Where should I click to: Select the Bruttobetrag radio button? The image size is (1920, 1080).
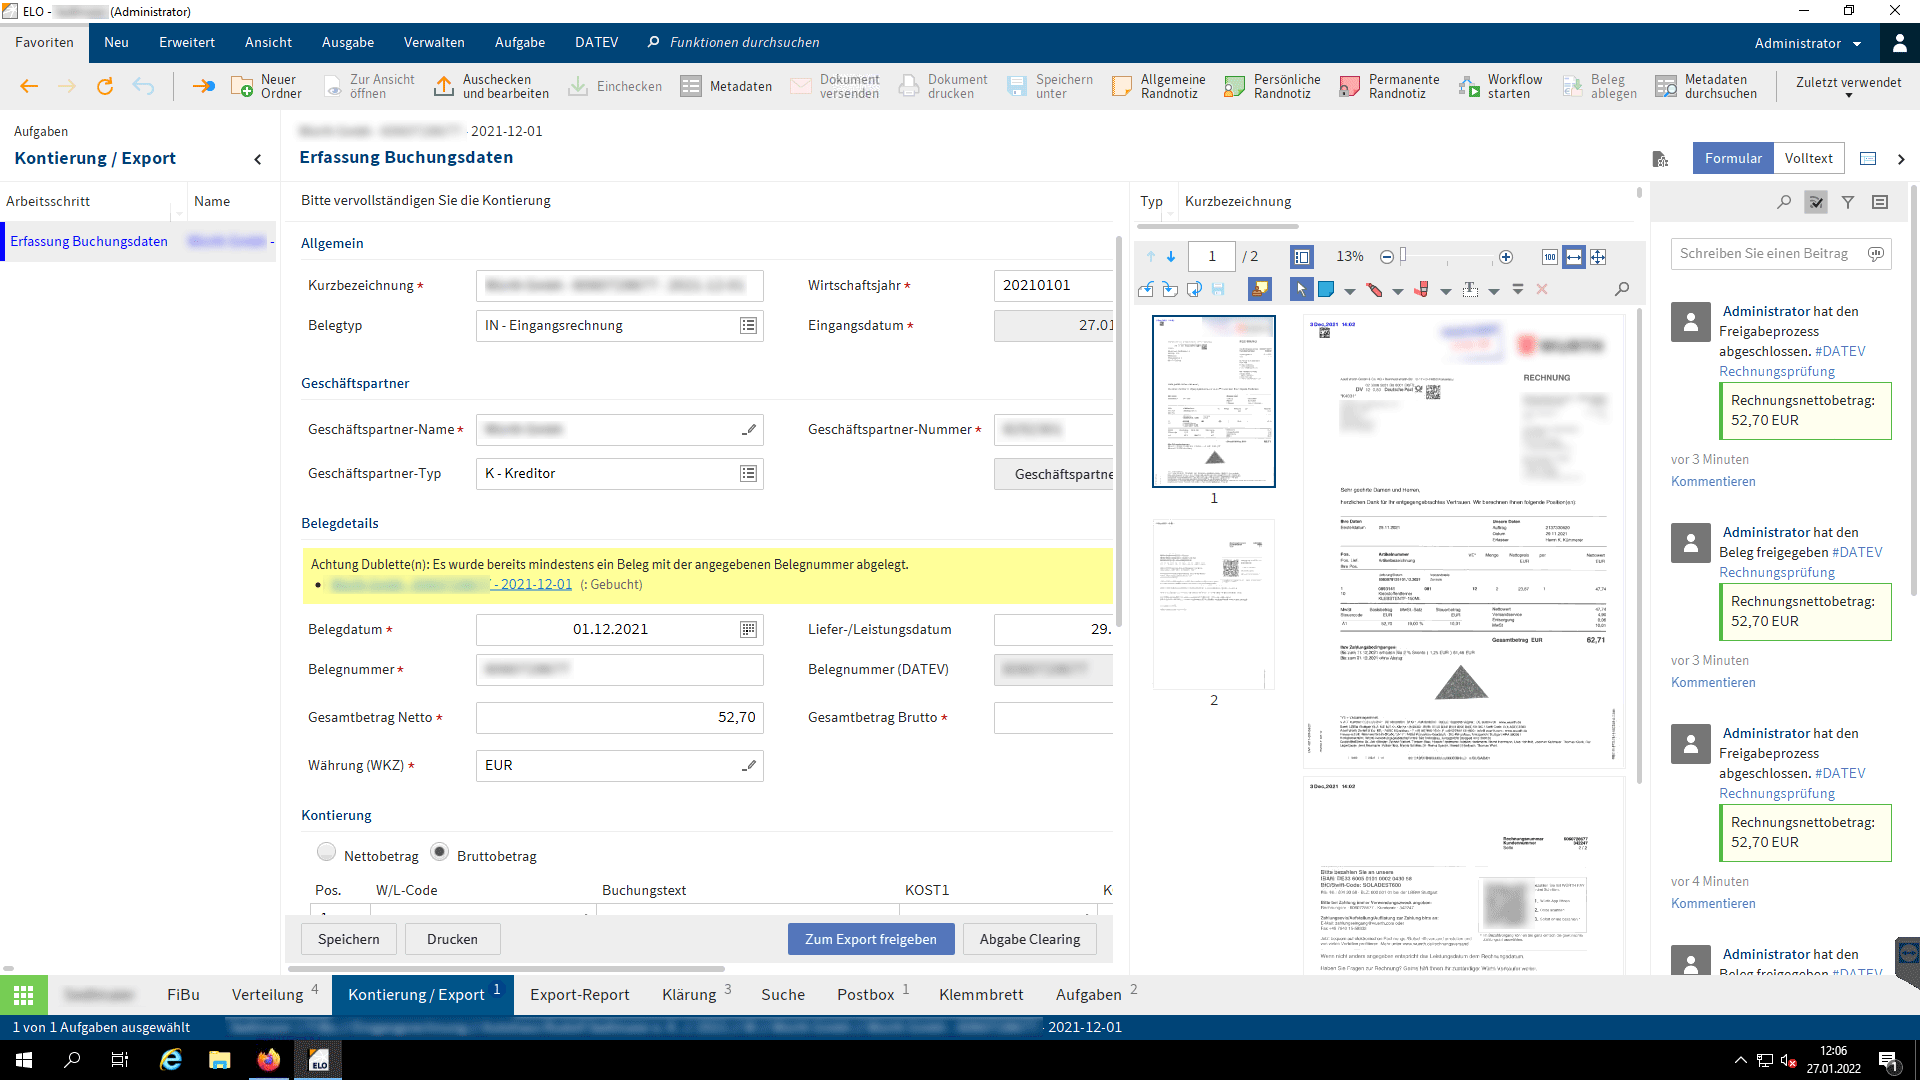439,852
